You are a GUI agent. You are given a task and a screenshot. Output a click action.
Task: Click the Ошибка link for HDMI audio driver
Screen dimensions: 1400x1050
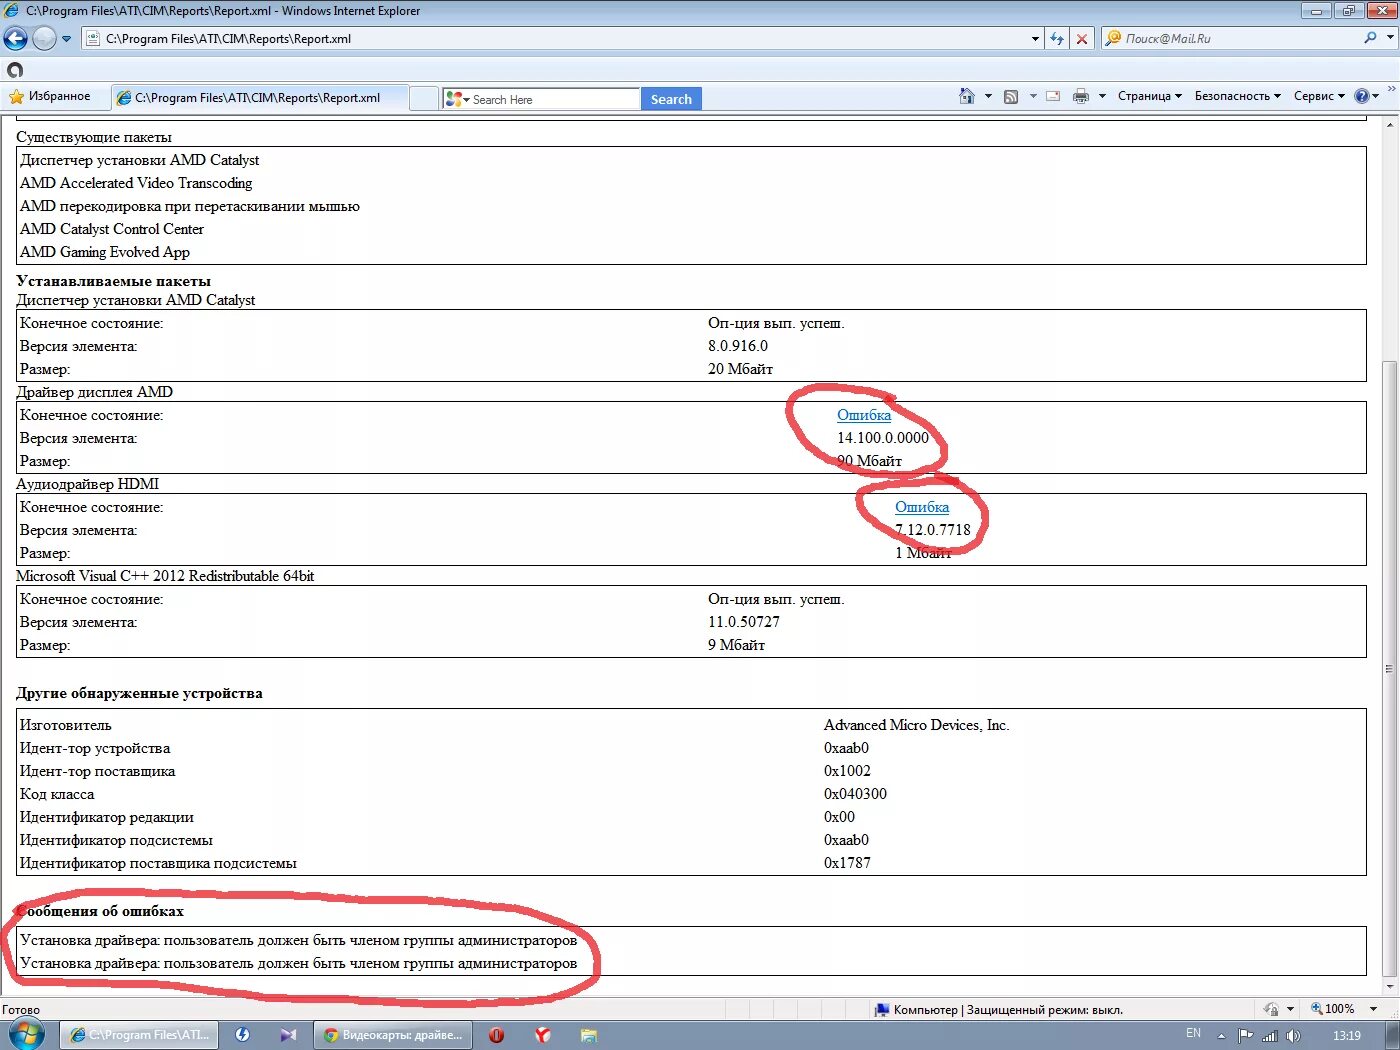922,507
